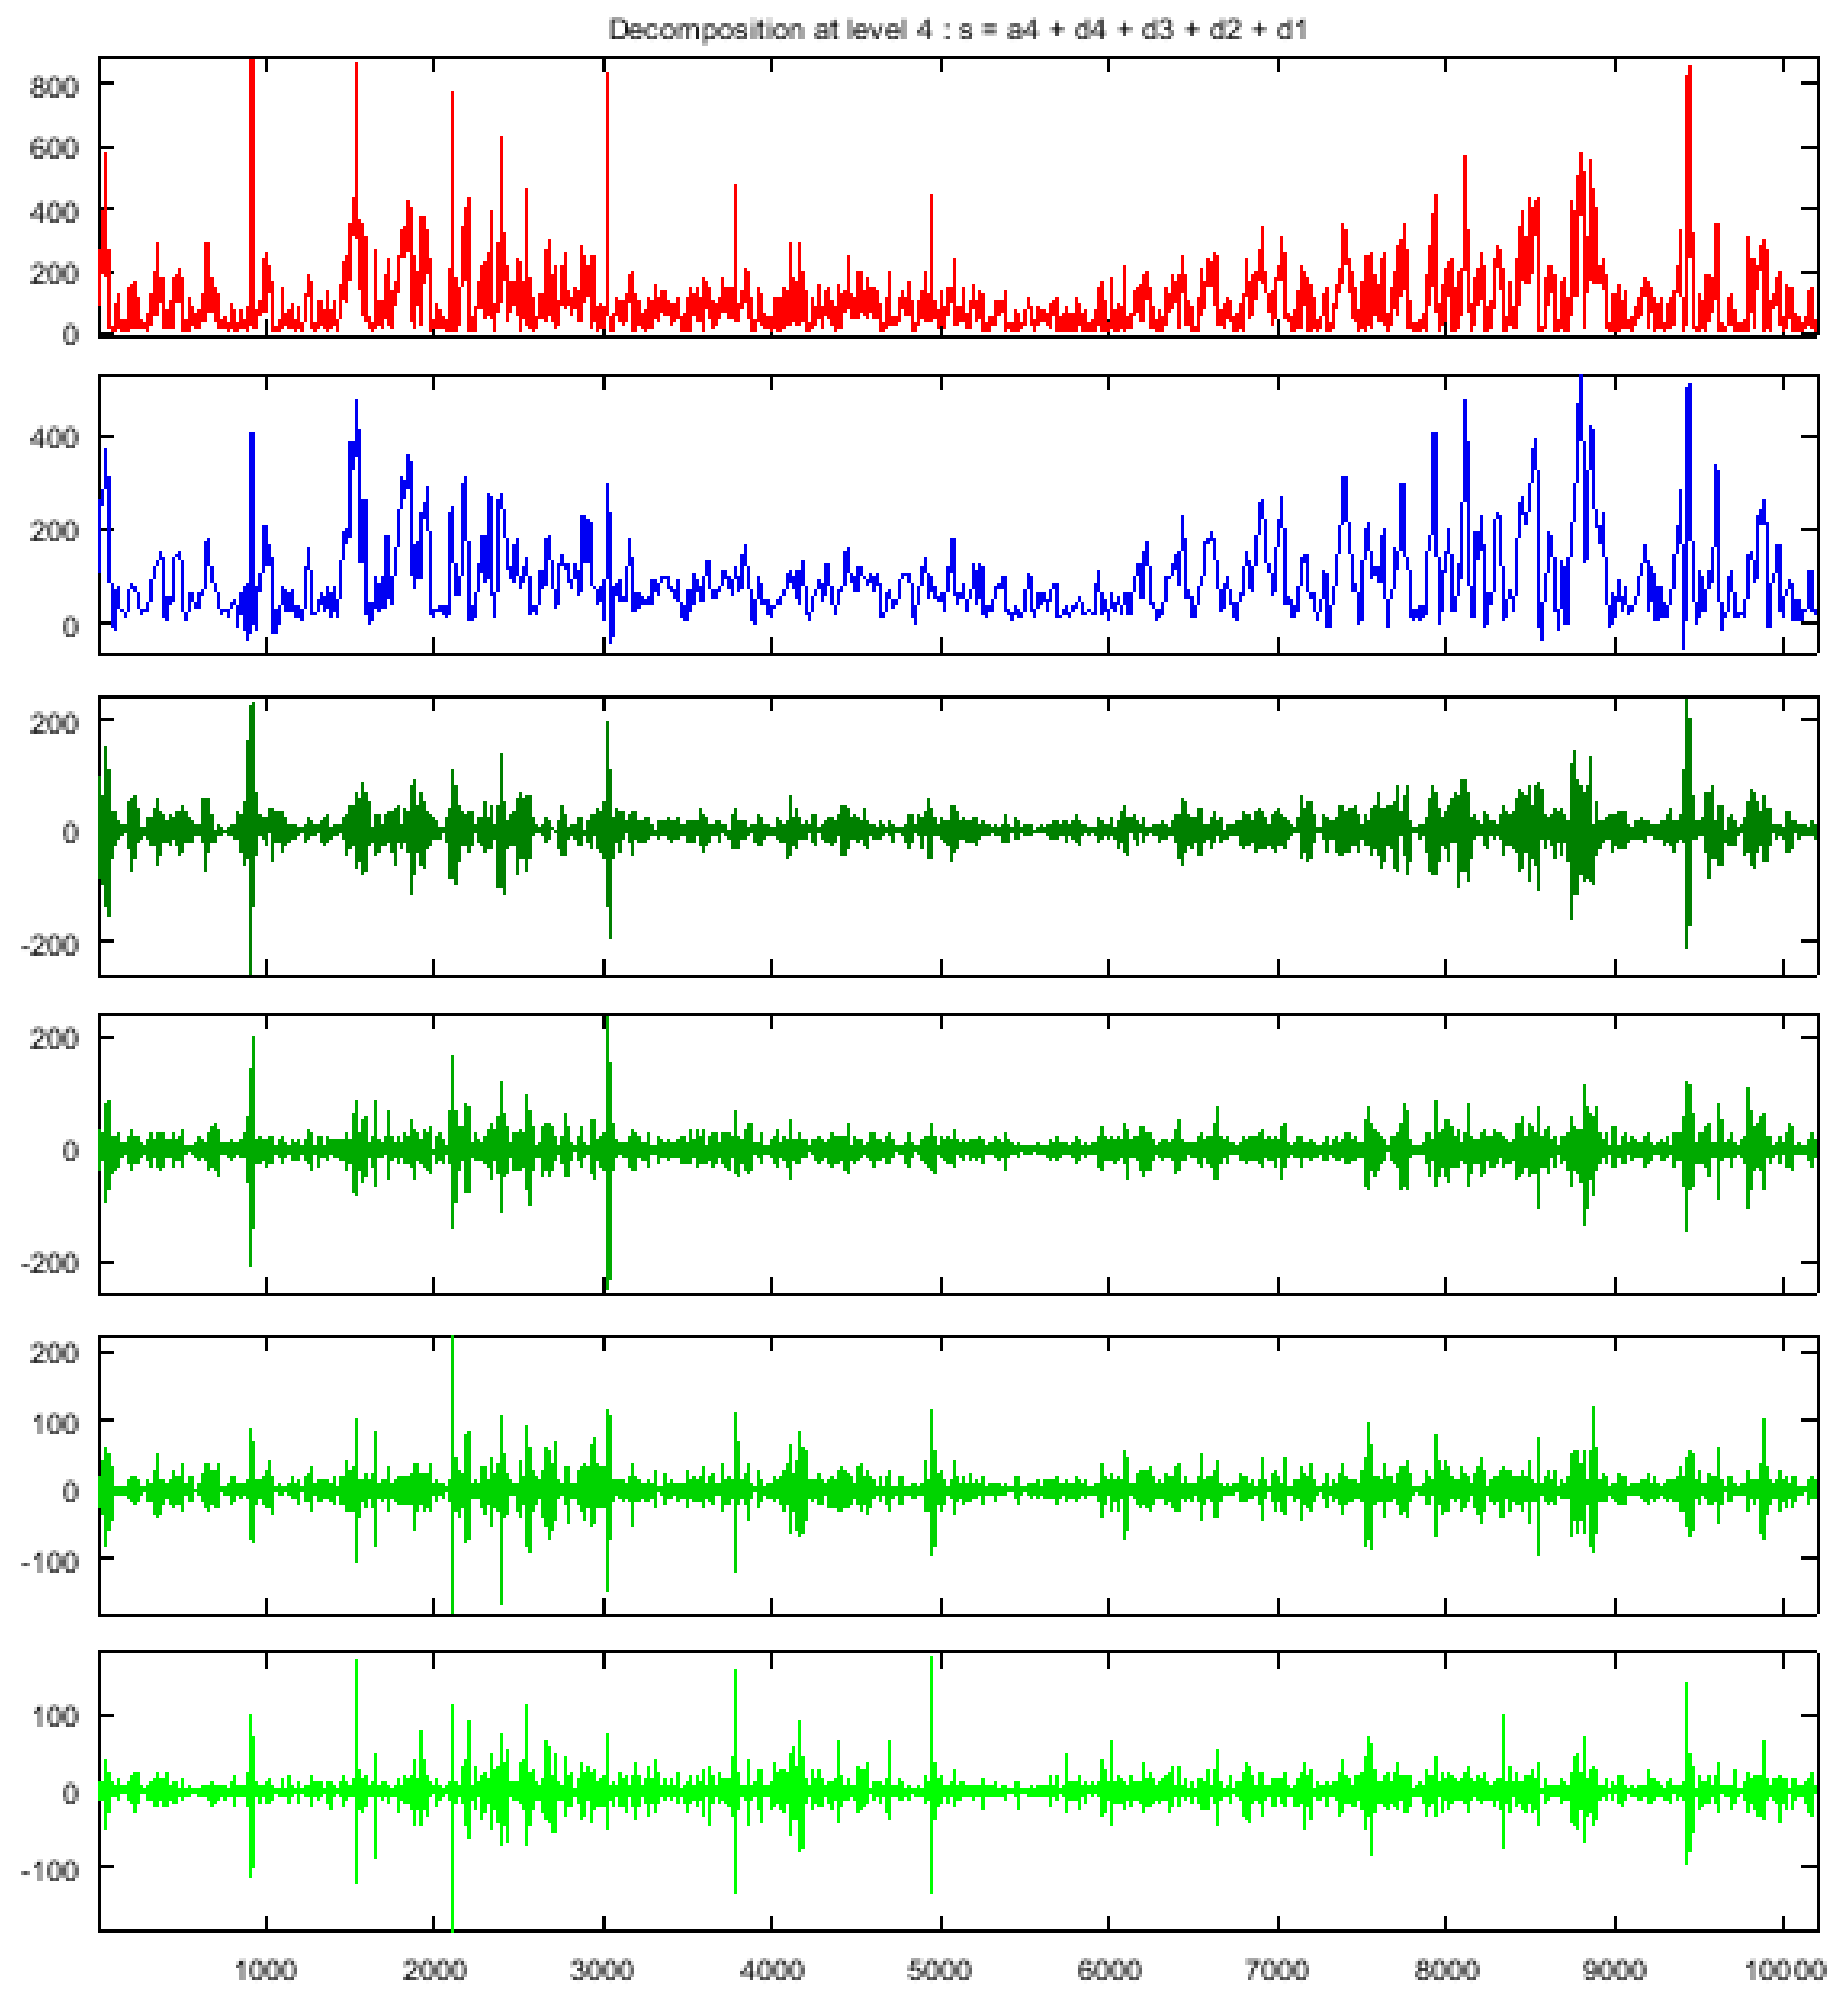Image resolution: width=1848 pixels, height=2006 pixels.
Task: Click the 600 y-axis label on red plot
Action: point(54,149)
